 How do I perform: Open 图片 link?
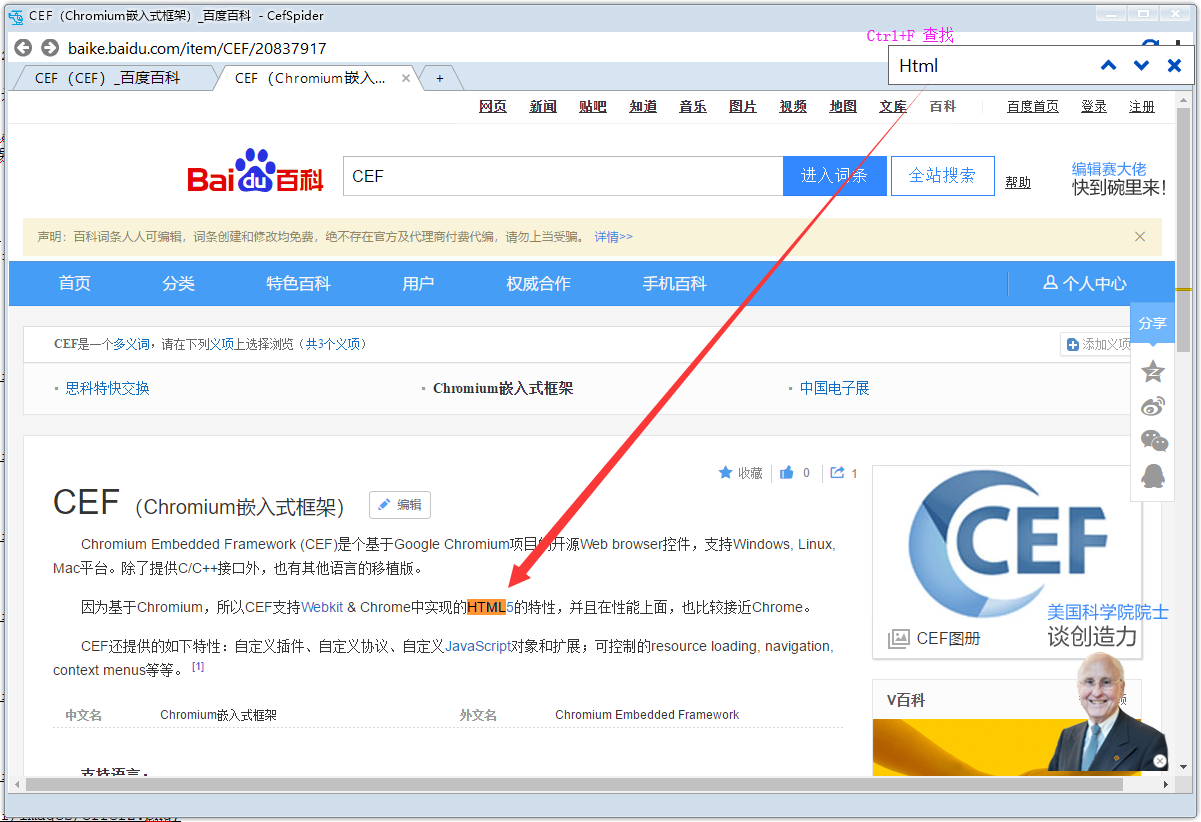(743, 106)
